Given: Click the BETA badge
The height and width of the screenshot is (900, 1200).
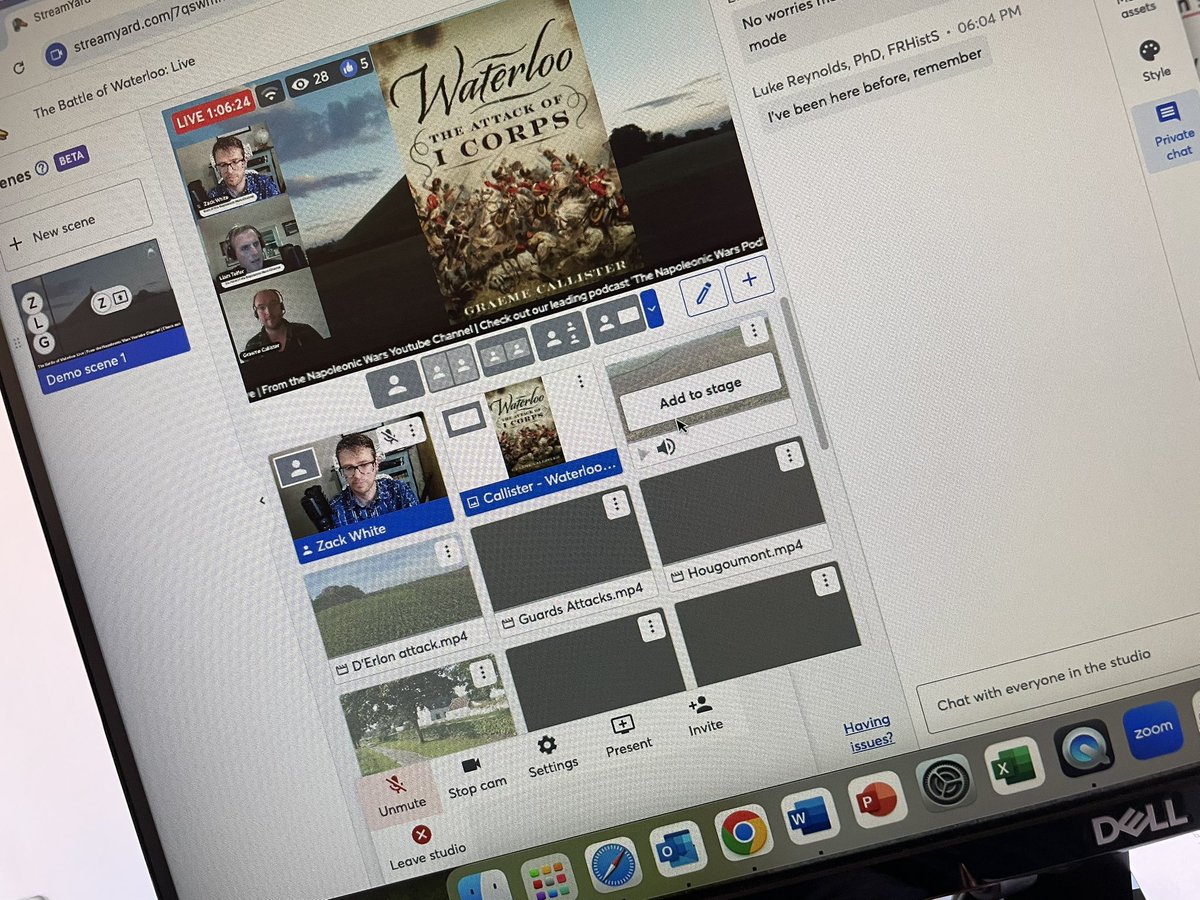Looking at the screenshot, I should click(x=71, y=158).
